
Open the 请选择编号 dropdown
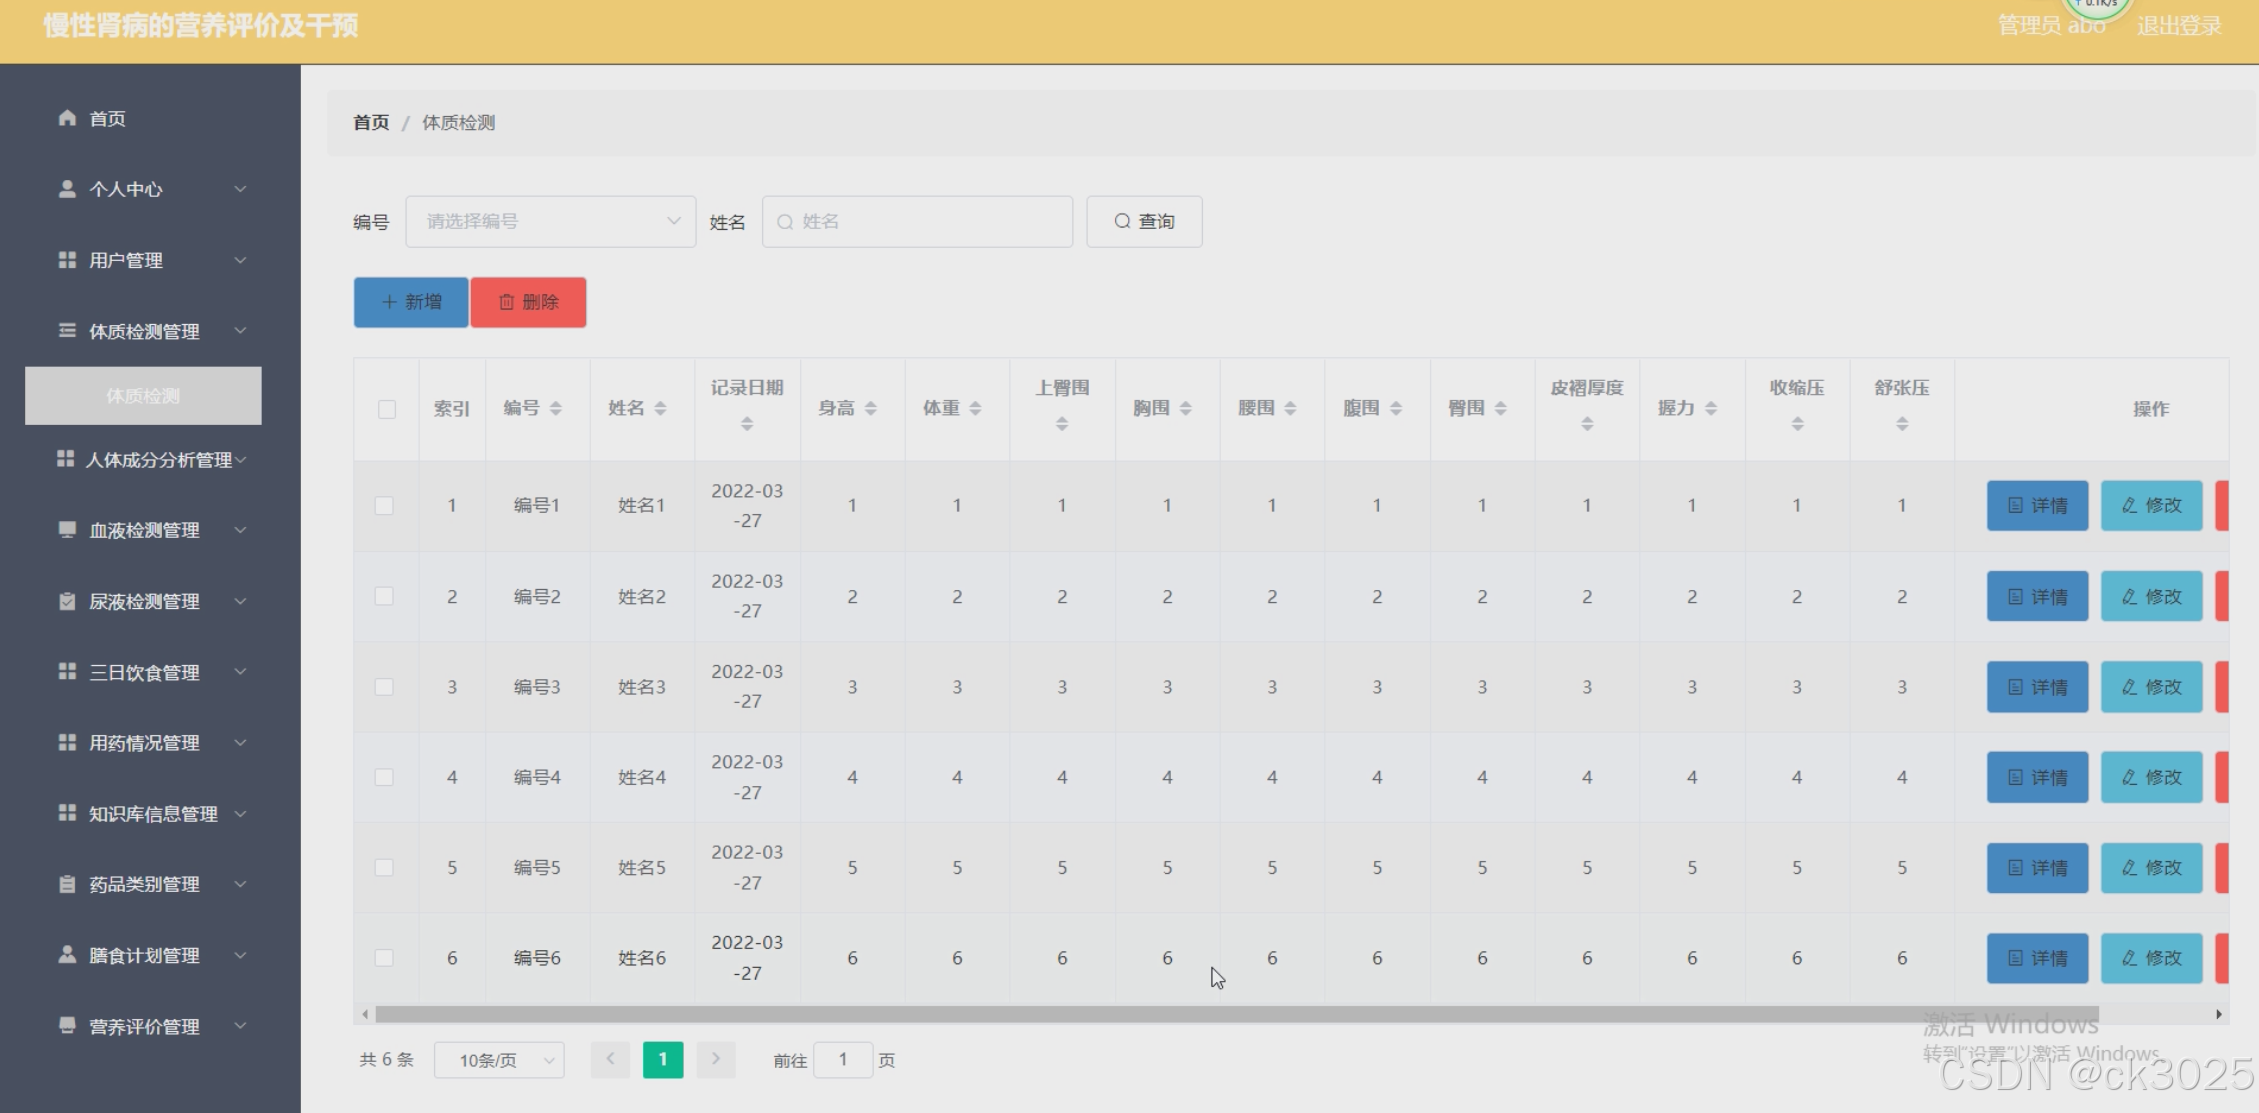tap(550, 221)
